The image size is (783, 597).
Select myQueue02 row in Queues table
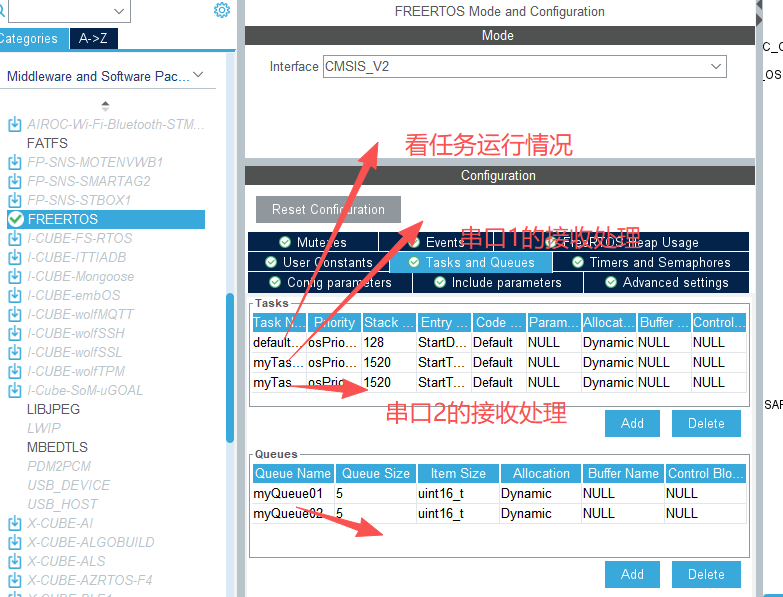499,513
